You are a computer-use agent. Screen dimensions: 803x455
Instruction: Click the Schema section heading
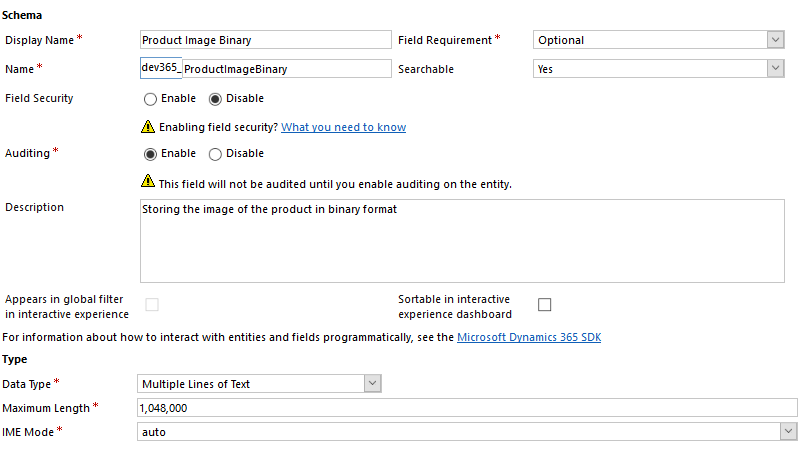[x=22, y=15]
